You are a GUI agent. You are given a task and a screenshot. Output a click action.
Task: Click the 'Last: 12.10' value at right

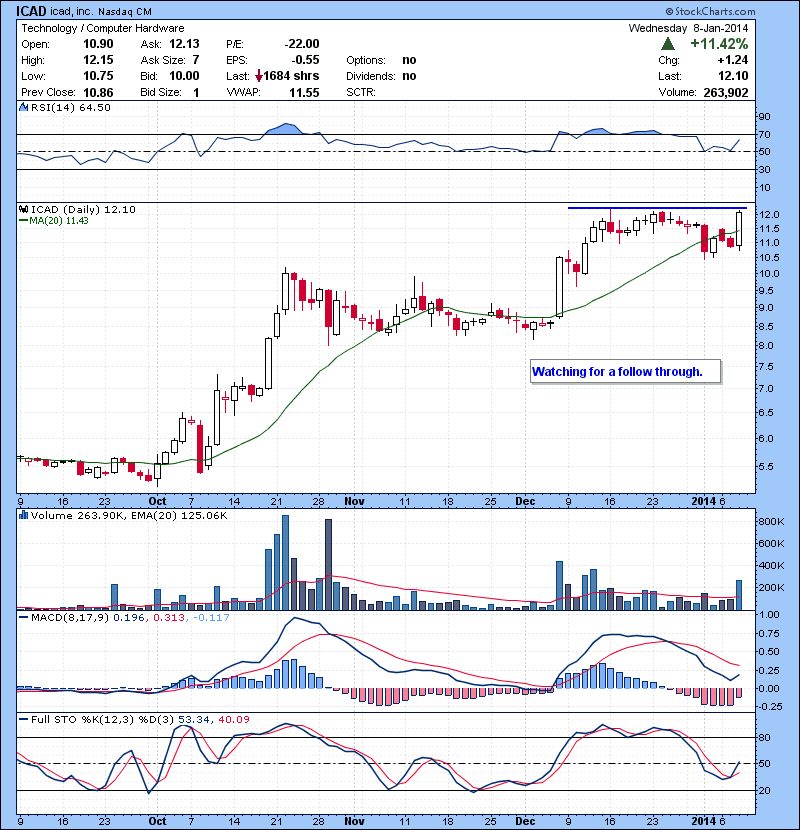click(x=733, y=76)
